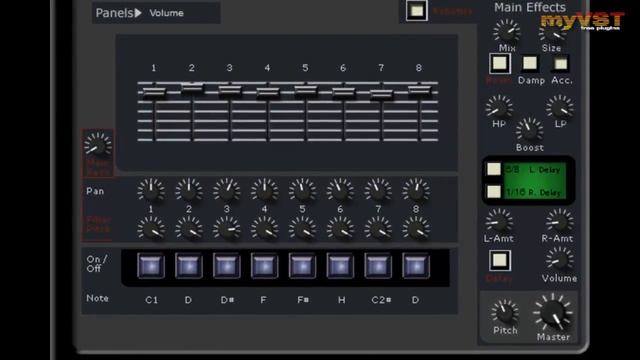Click the L-Amt knob
The width and height of the screenshot is (640, 360).
[499, 221]
